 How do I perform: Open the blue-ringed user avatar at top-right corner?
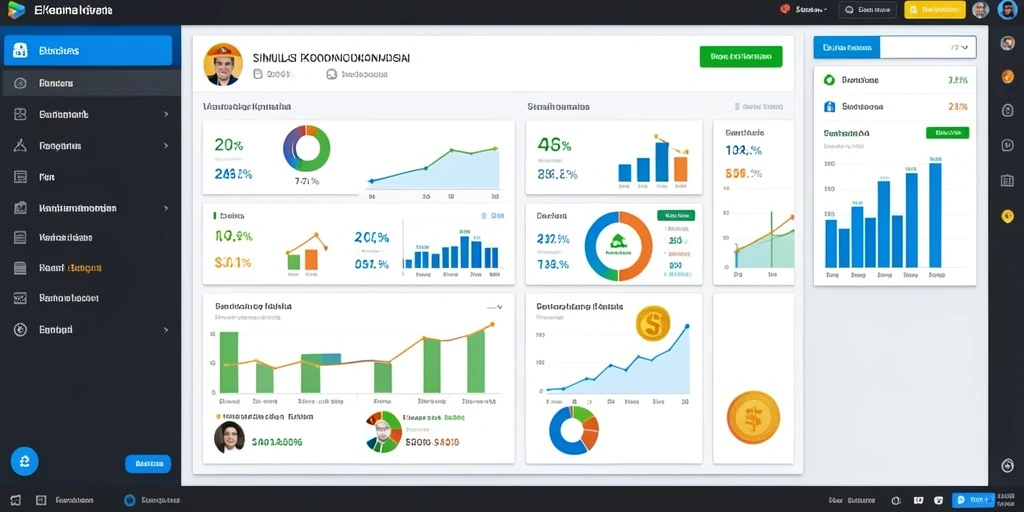(x=1007, y=10)
